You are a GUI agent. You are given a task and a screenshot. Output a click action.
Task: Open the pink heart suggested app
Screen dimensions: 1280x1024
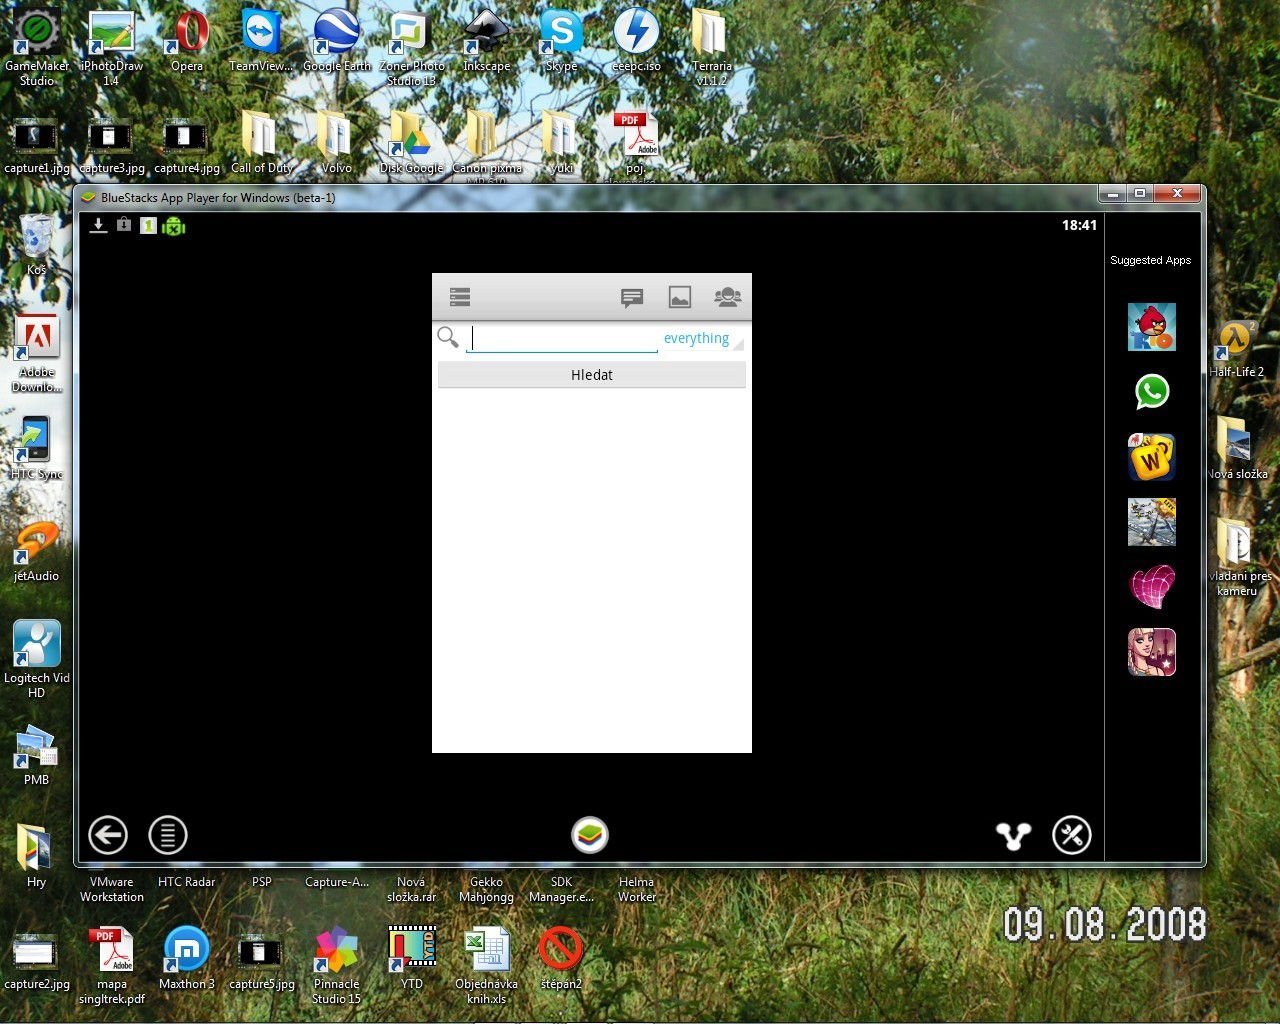tap(1151, 587)
